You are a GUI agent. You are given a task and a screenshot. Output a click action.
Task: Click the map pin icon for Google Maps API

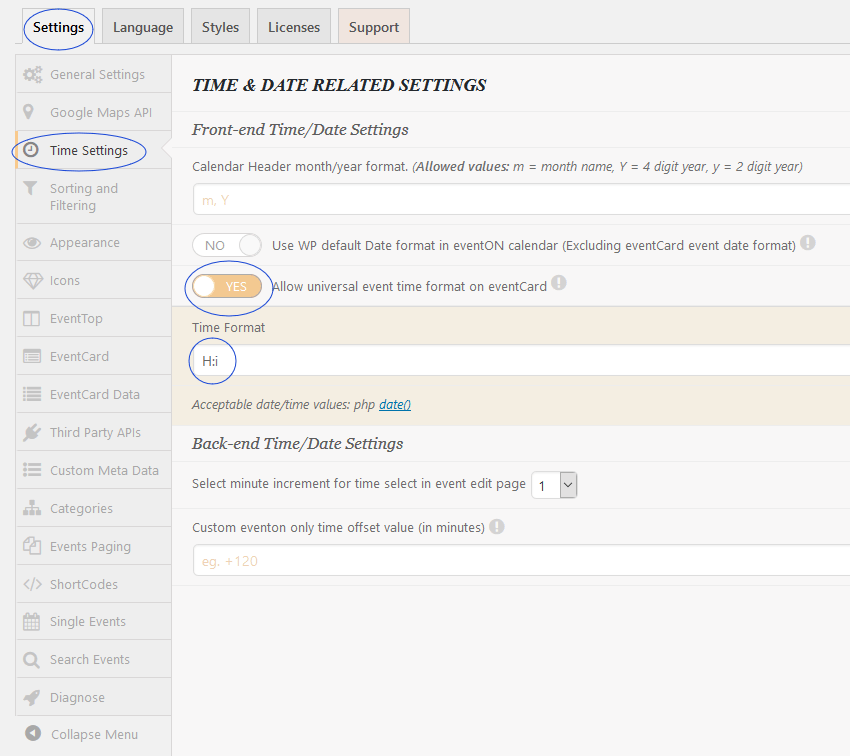pyautogui.click(x=31, y=113)
